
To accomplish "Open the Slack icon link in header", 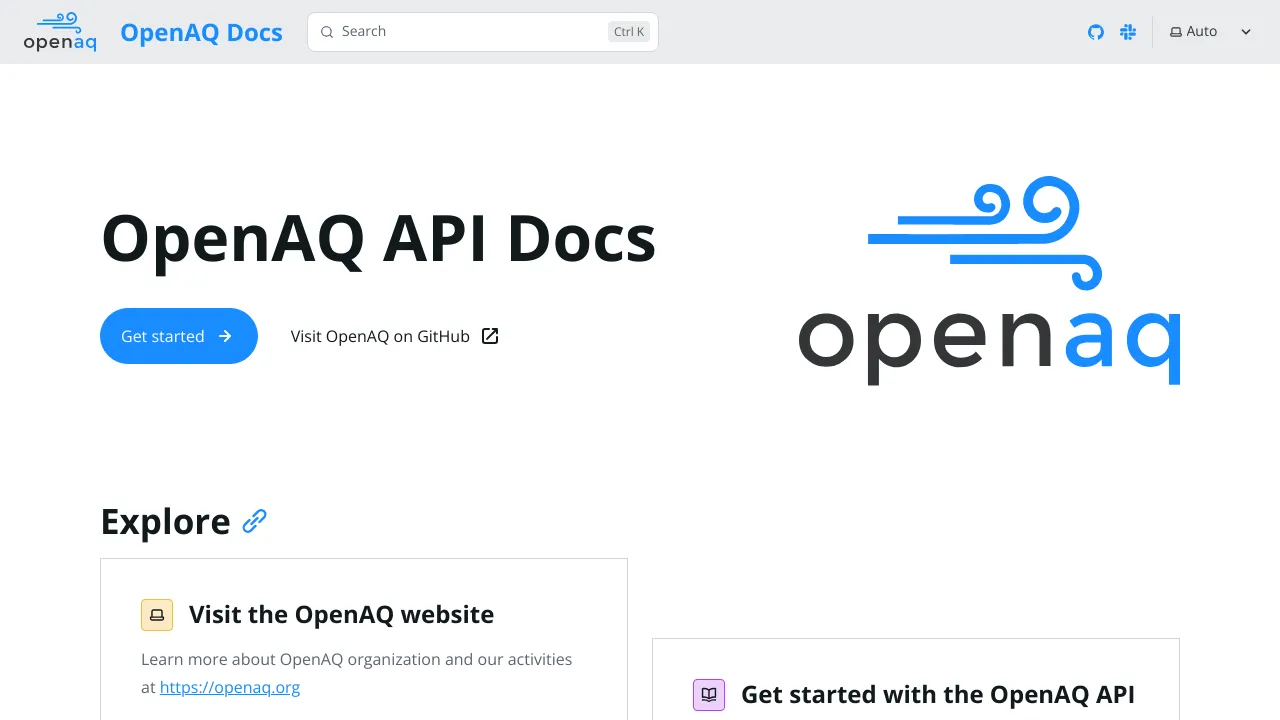I will (x=1128, y=32).
